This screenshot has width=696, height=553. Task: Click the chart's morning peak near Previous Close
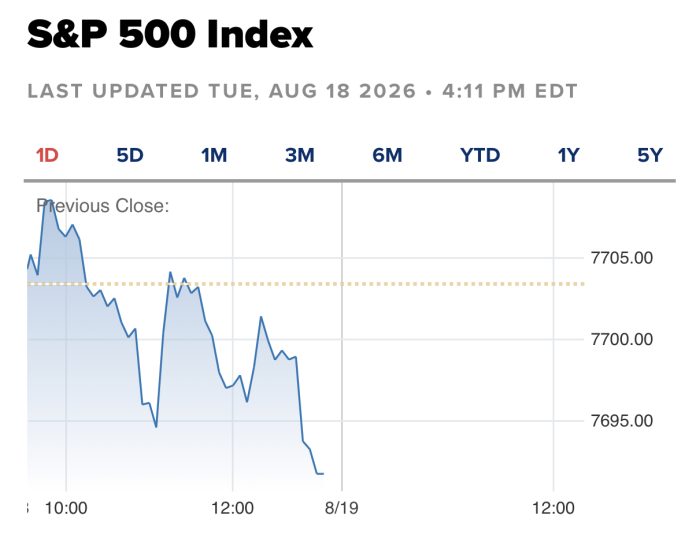click(x=48, y=202)
